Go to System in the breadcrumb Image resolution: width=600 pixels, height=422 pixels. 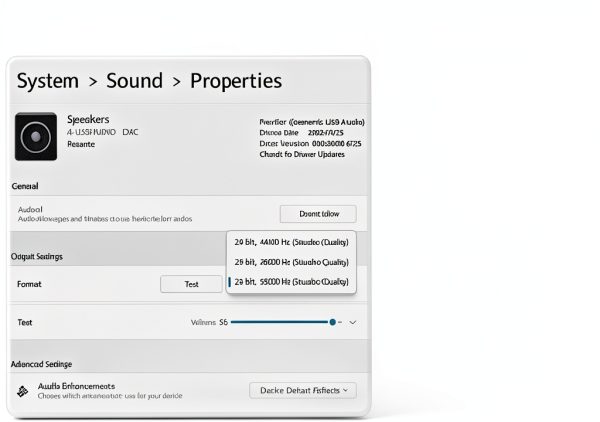click(48, 81)
